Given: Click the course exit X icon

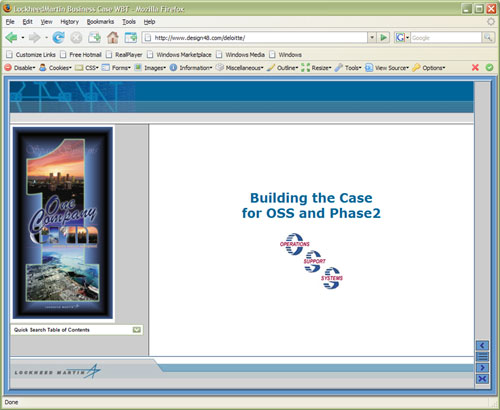Looking at the screenshot, I should coord(482,379).
